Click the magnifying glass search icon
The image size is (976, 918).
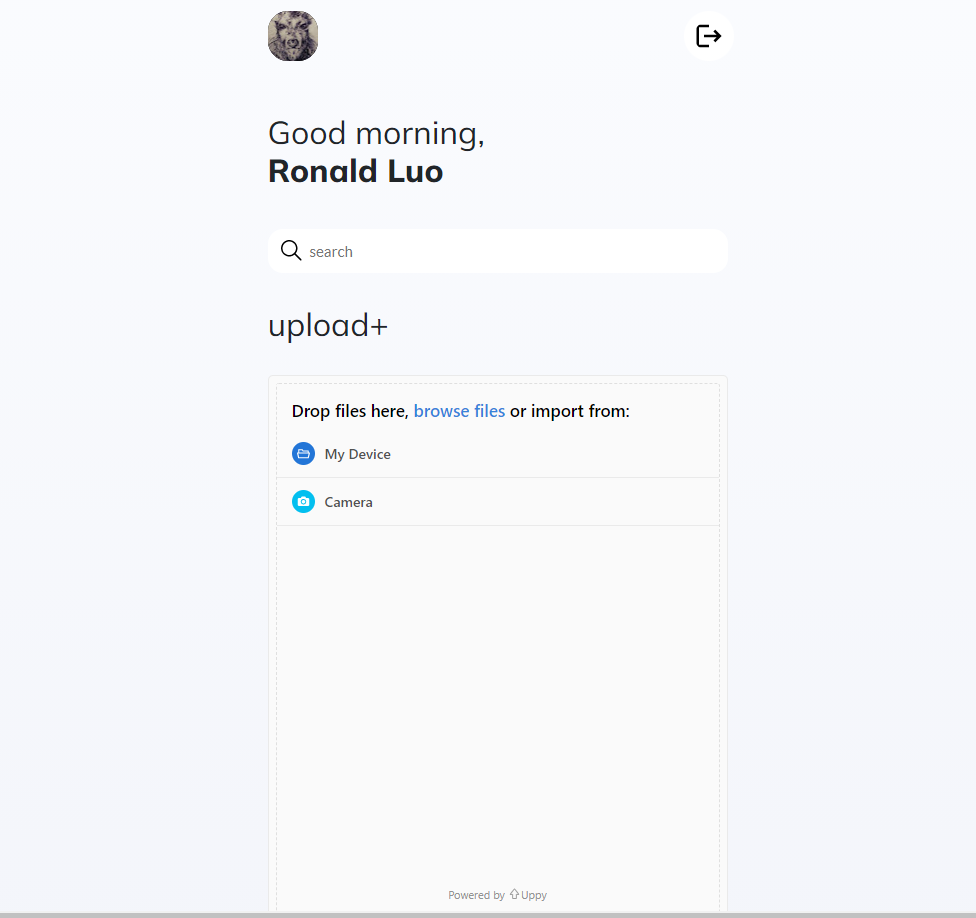[x=291, y=250]
